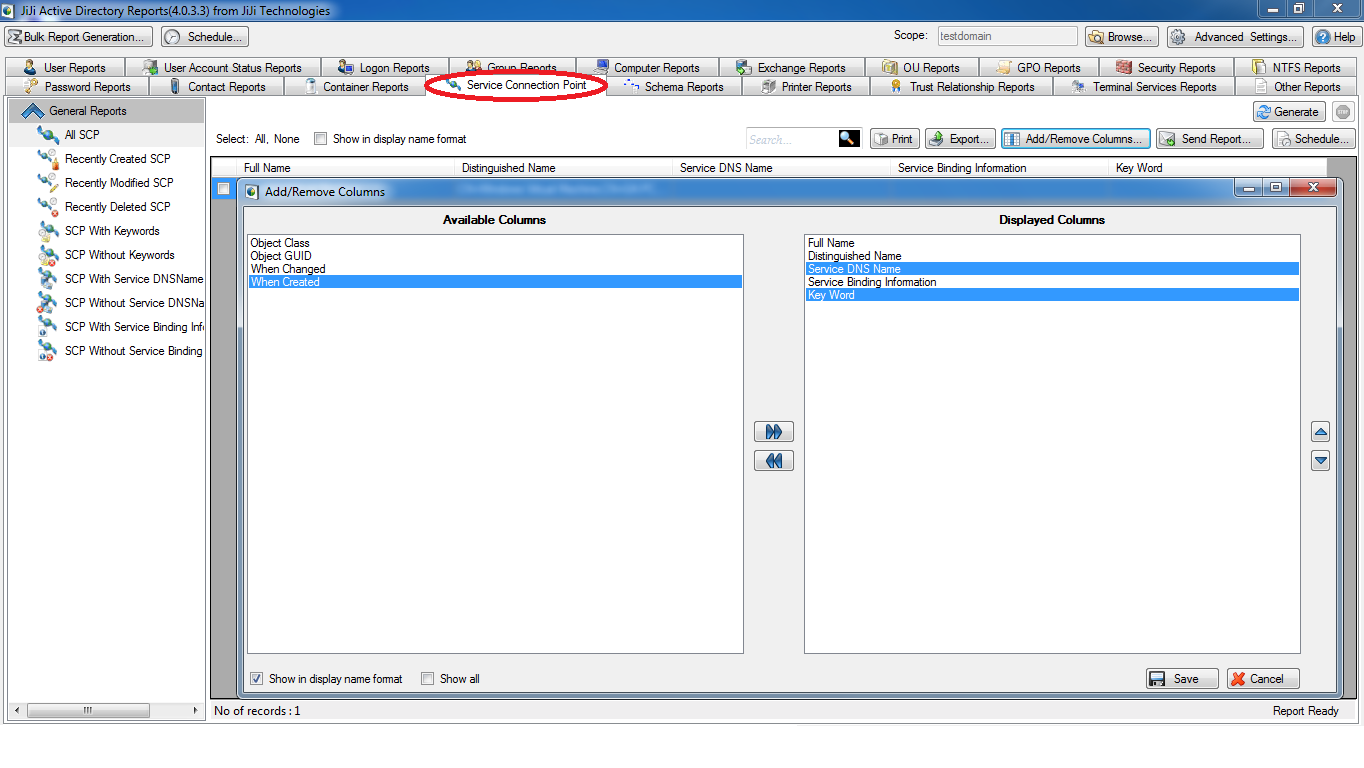Open OU Reports tab
1364x768 pixels.
click(920, 68)
